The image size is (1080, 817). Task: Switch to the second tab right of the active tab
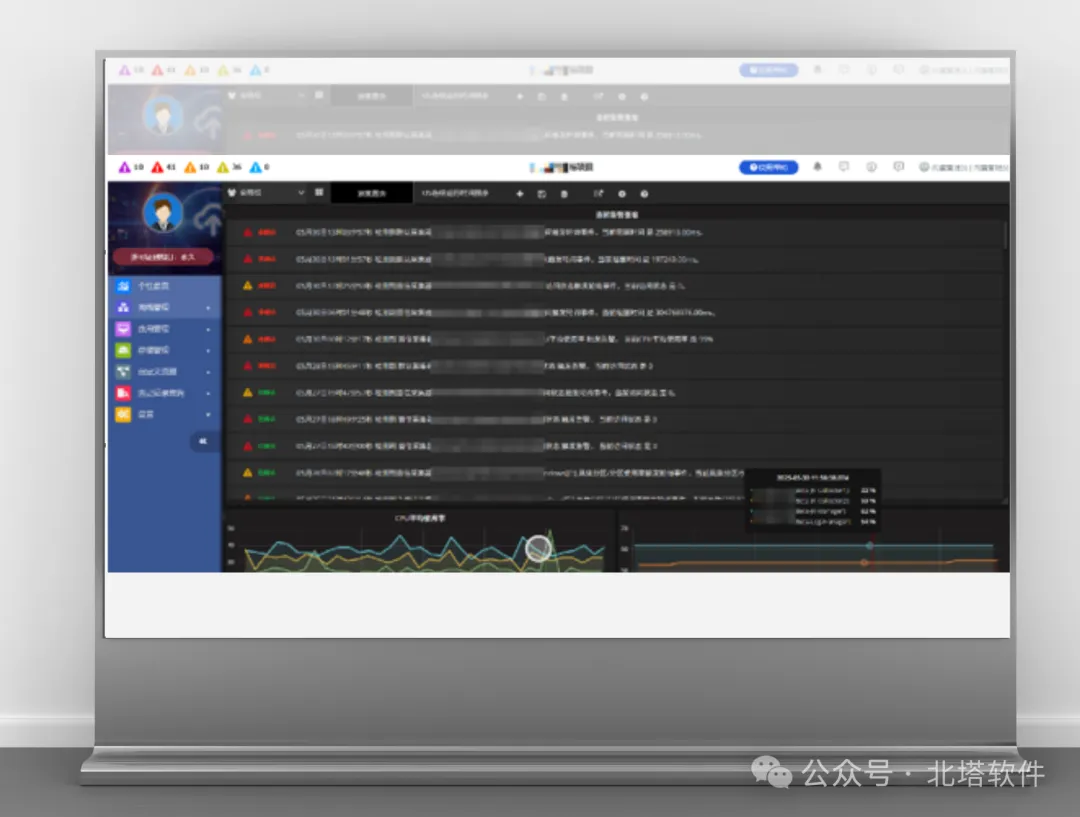point(455,194)
